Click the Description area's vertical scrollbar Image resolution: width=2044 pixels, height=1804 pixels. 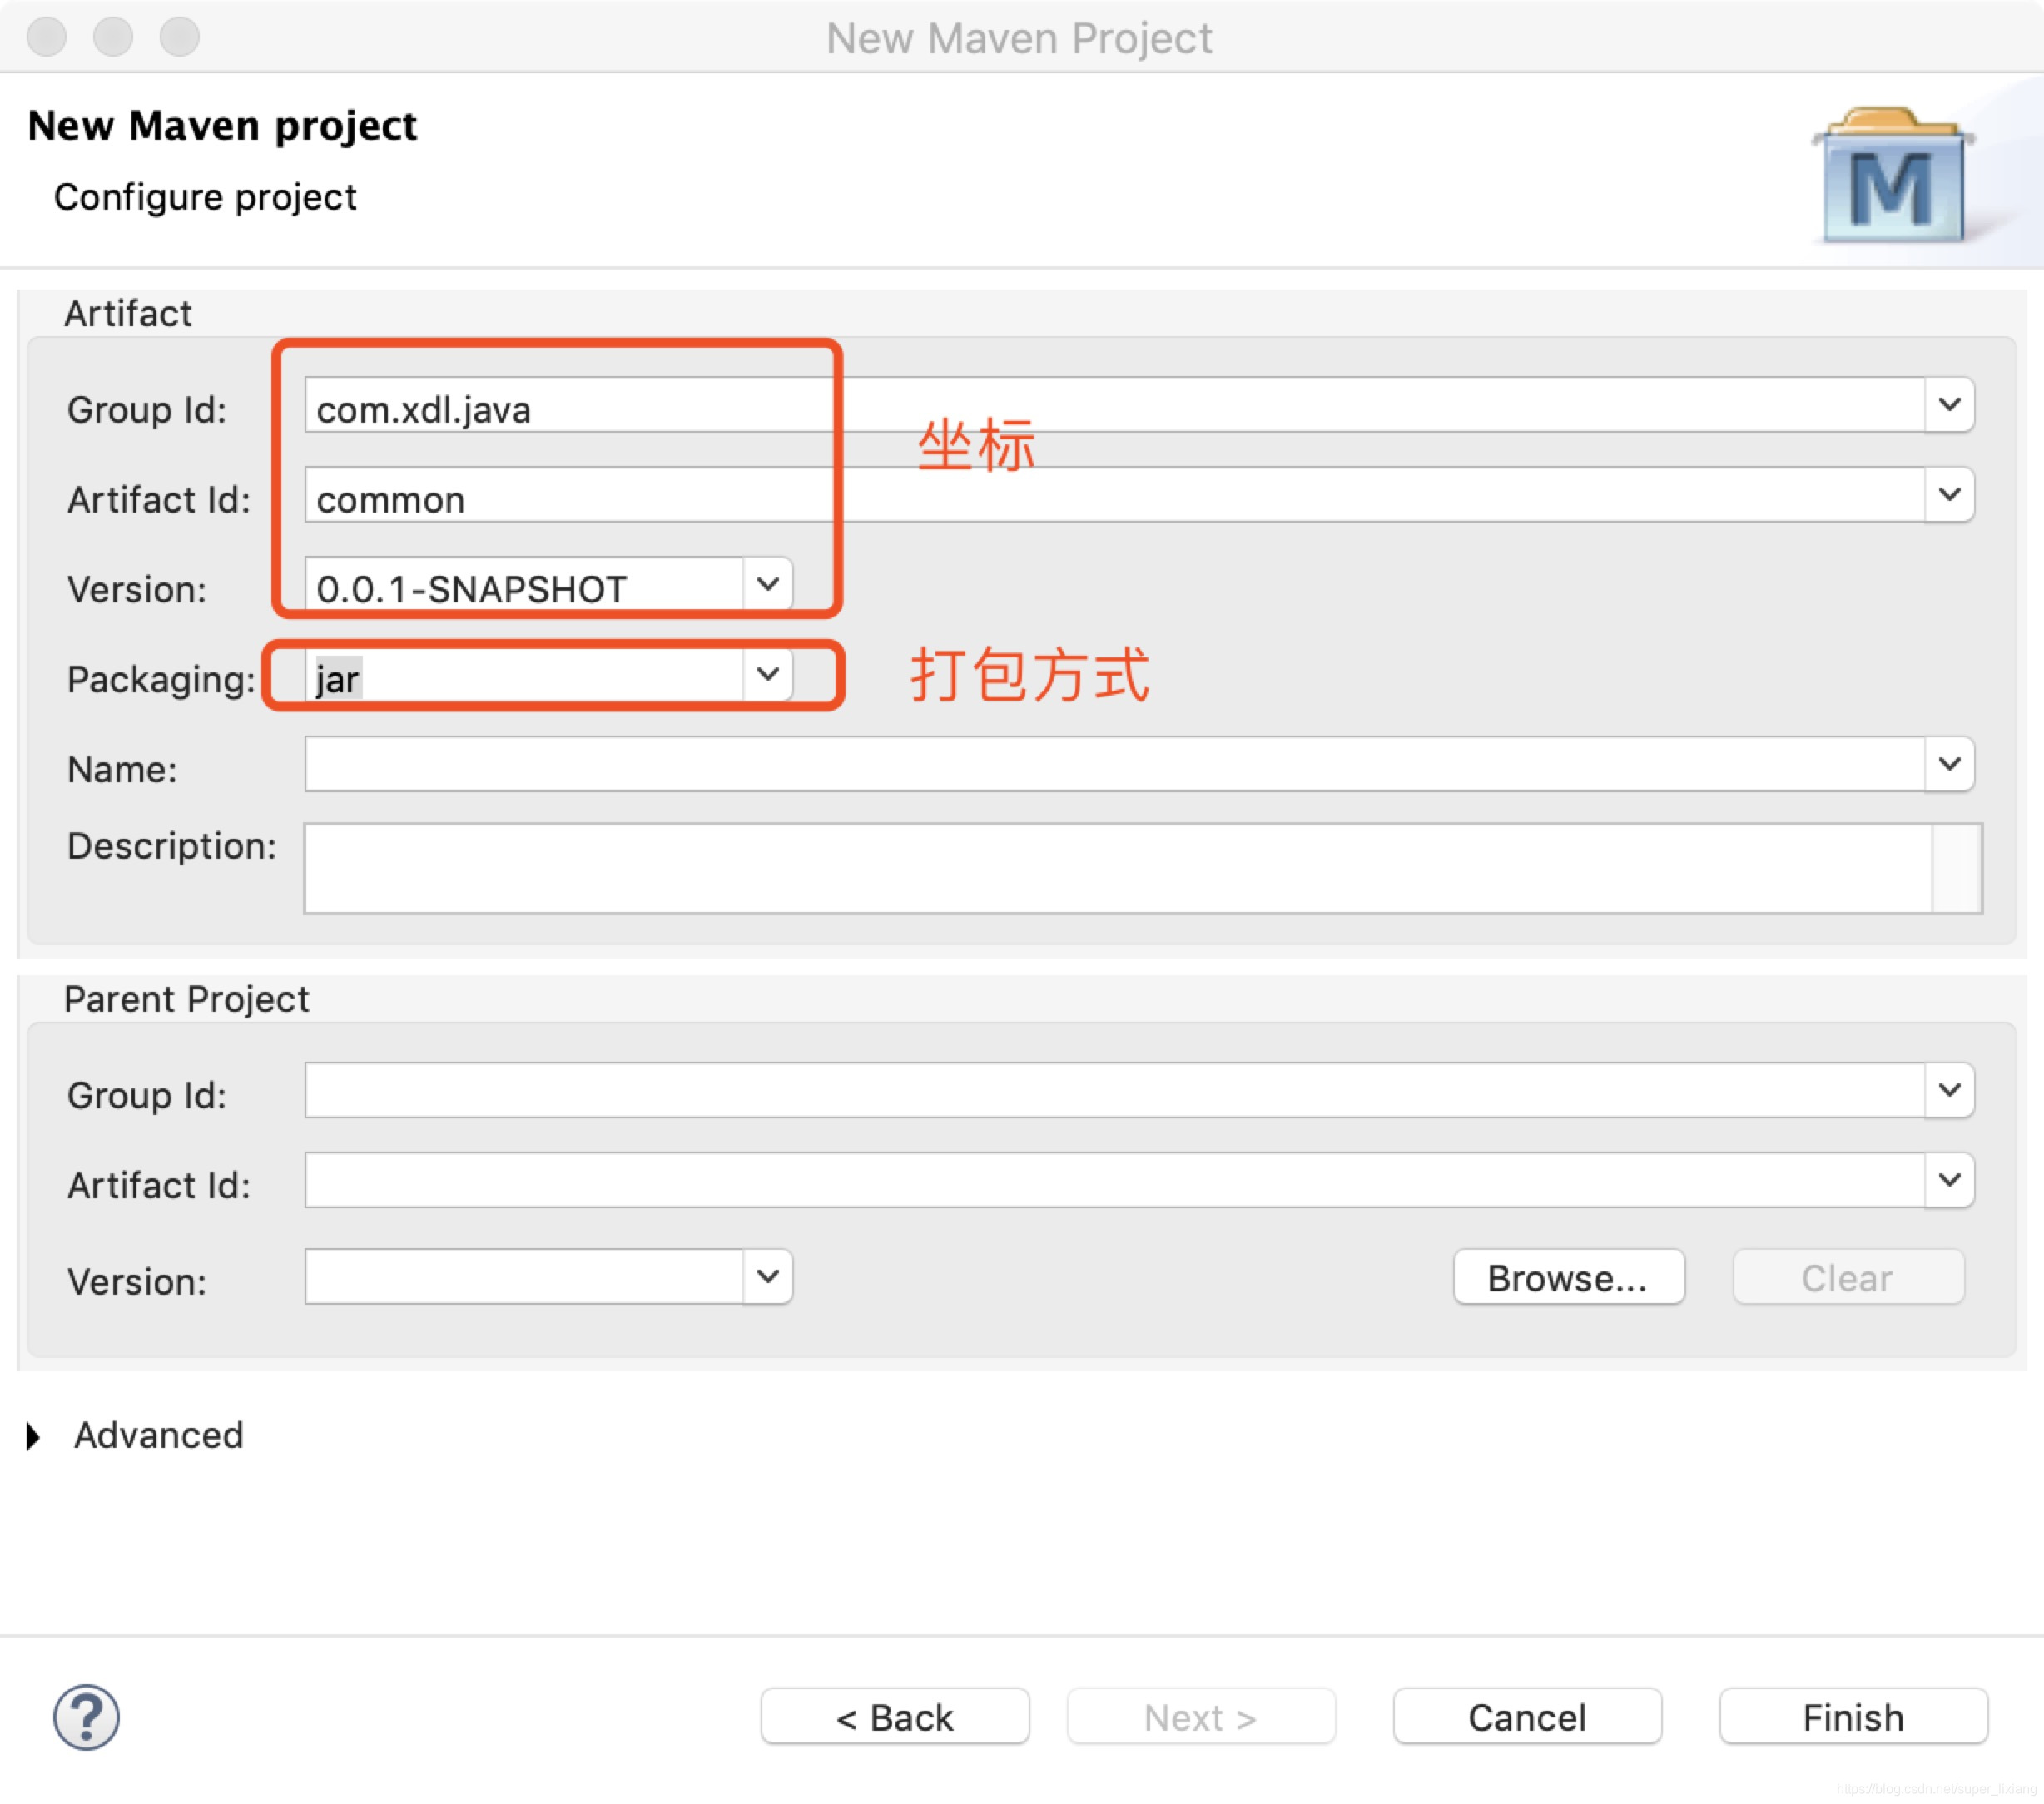pyautogui.click(x=1957, y=868)
